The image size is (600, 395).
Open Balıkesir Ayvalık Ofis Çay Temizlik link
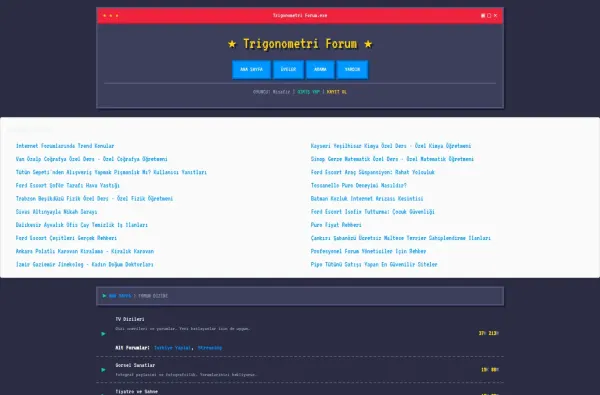coord(82,225)
